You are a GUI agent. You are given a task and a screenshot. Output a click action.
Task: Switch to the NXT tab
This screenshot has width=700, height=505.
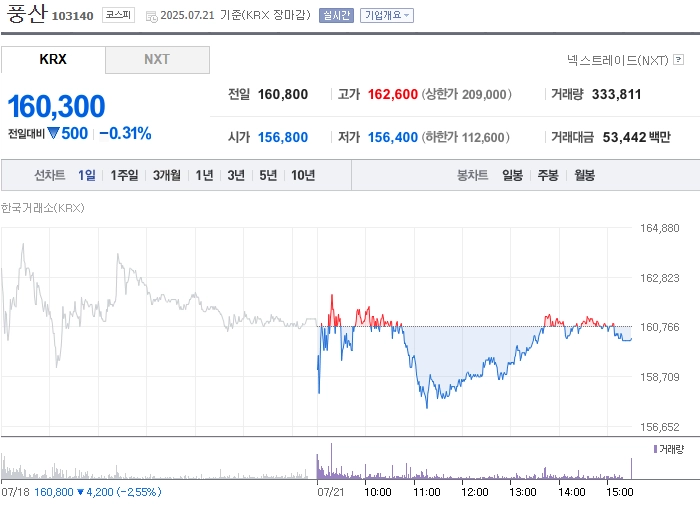tap(157, 59)
